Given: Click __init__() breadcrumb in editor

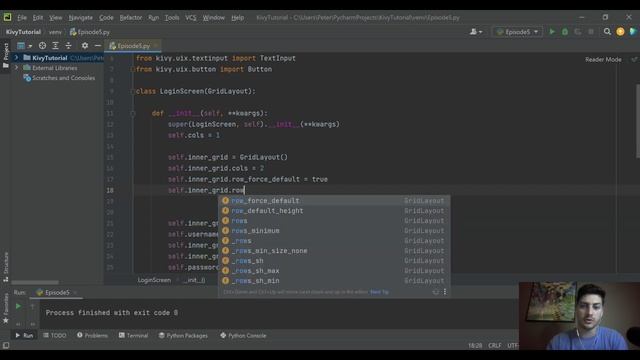Looking at the screenshot, I should tap(194, 280).
